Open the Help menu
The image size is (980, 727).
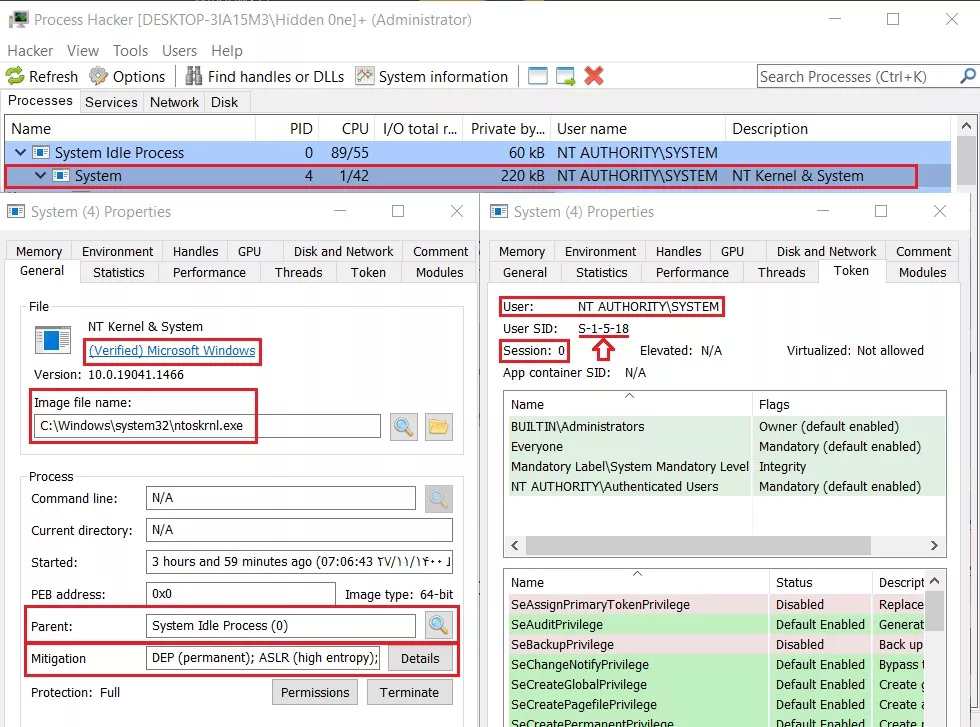coord(226,51)
